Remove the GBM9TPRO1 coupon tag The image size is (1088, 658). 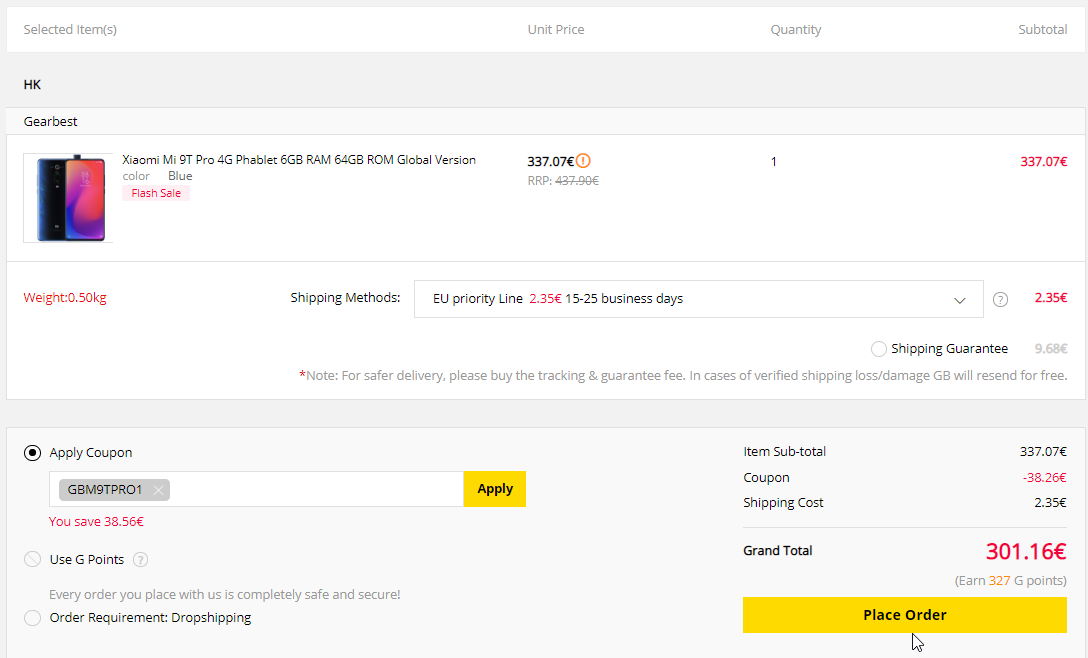[x=159, y=490]
